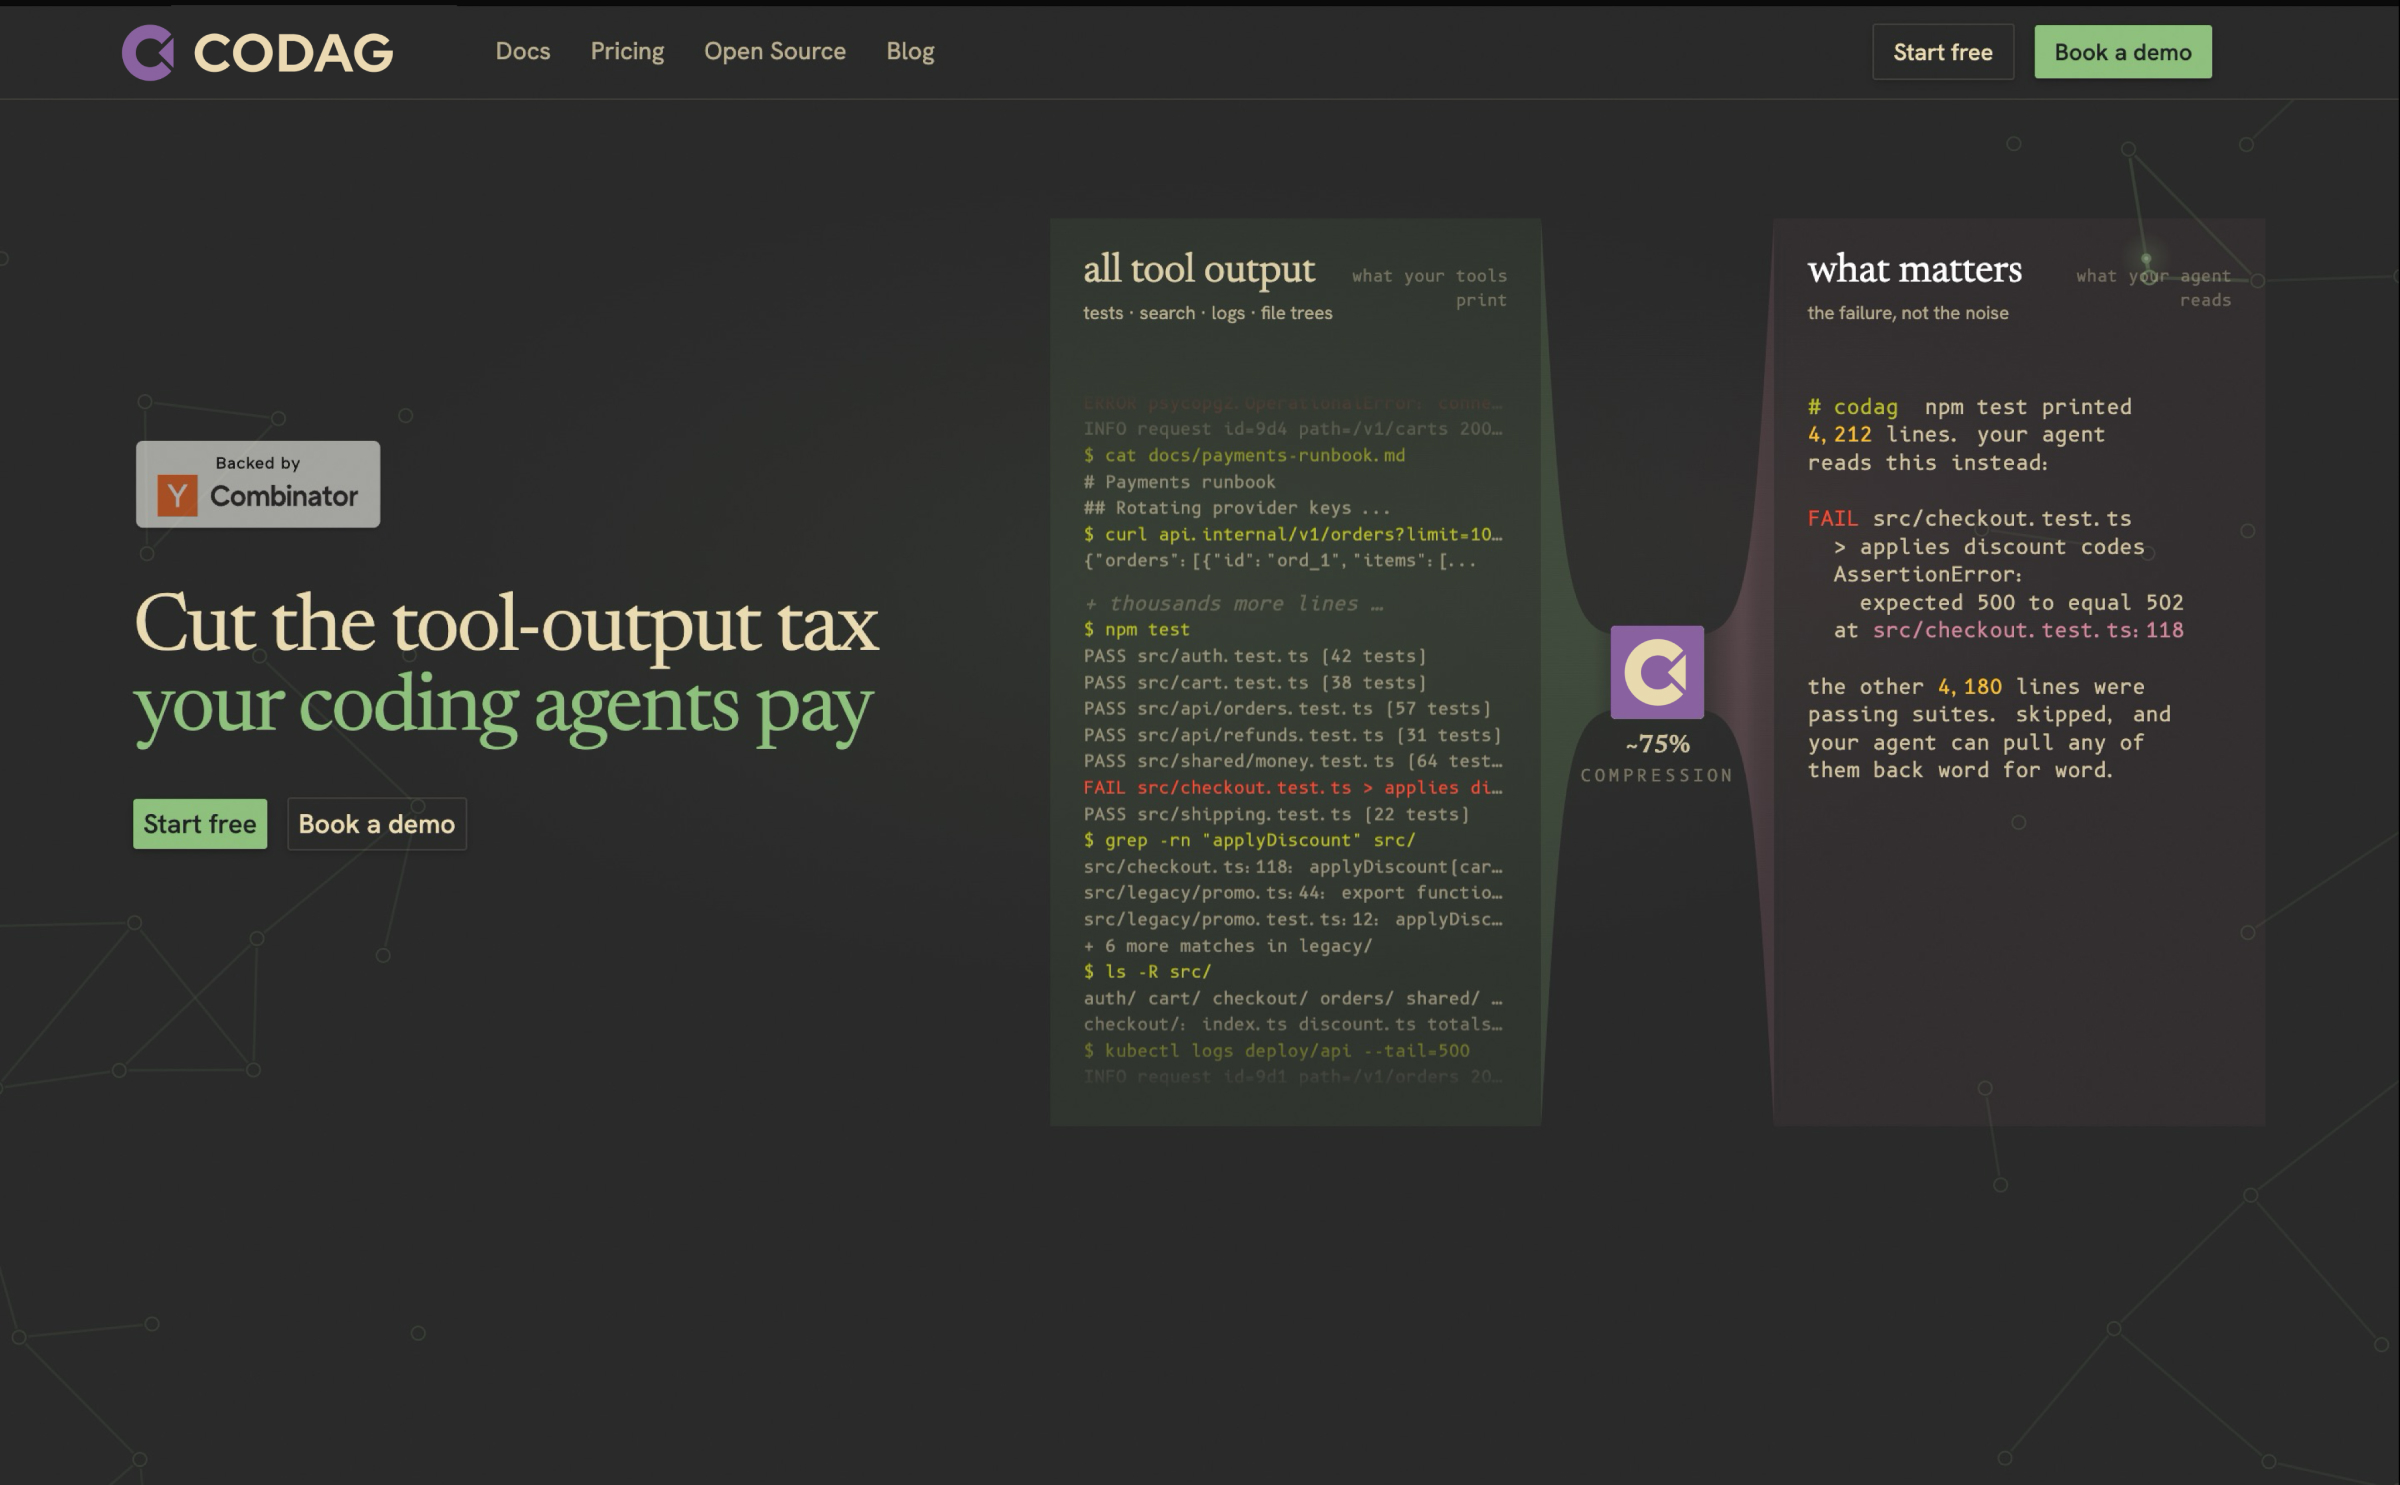The image size is (2400, 1485).
Task: Click 'Cut the tool-output tax' headline
Action: pyautogui.click(x=506, y=623)
